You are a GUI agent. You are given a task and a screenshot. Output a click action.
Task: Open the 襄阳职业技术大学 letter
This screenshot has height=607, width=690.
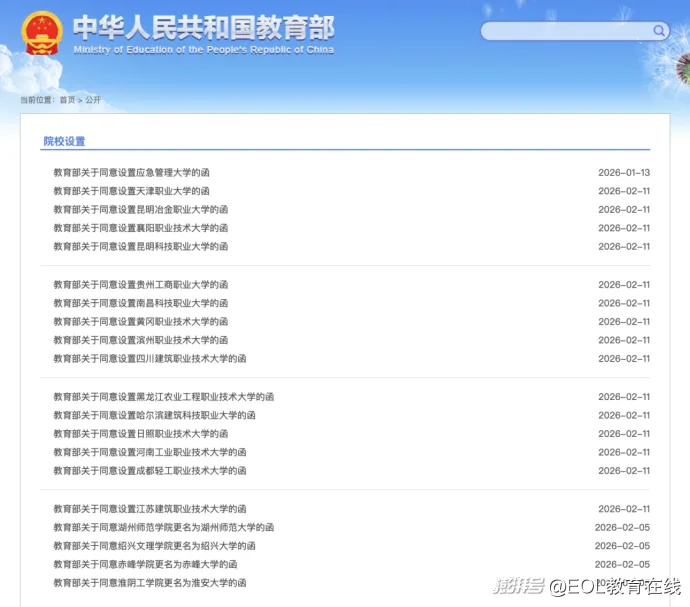pyautogui.click(x=140, y=228)
